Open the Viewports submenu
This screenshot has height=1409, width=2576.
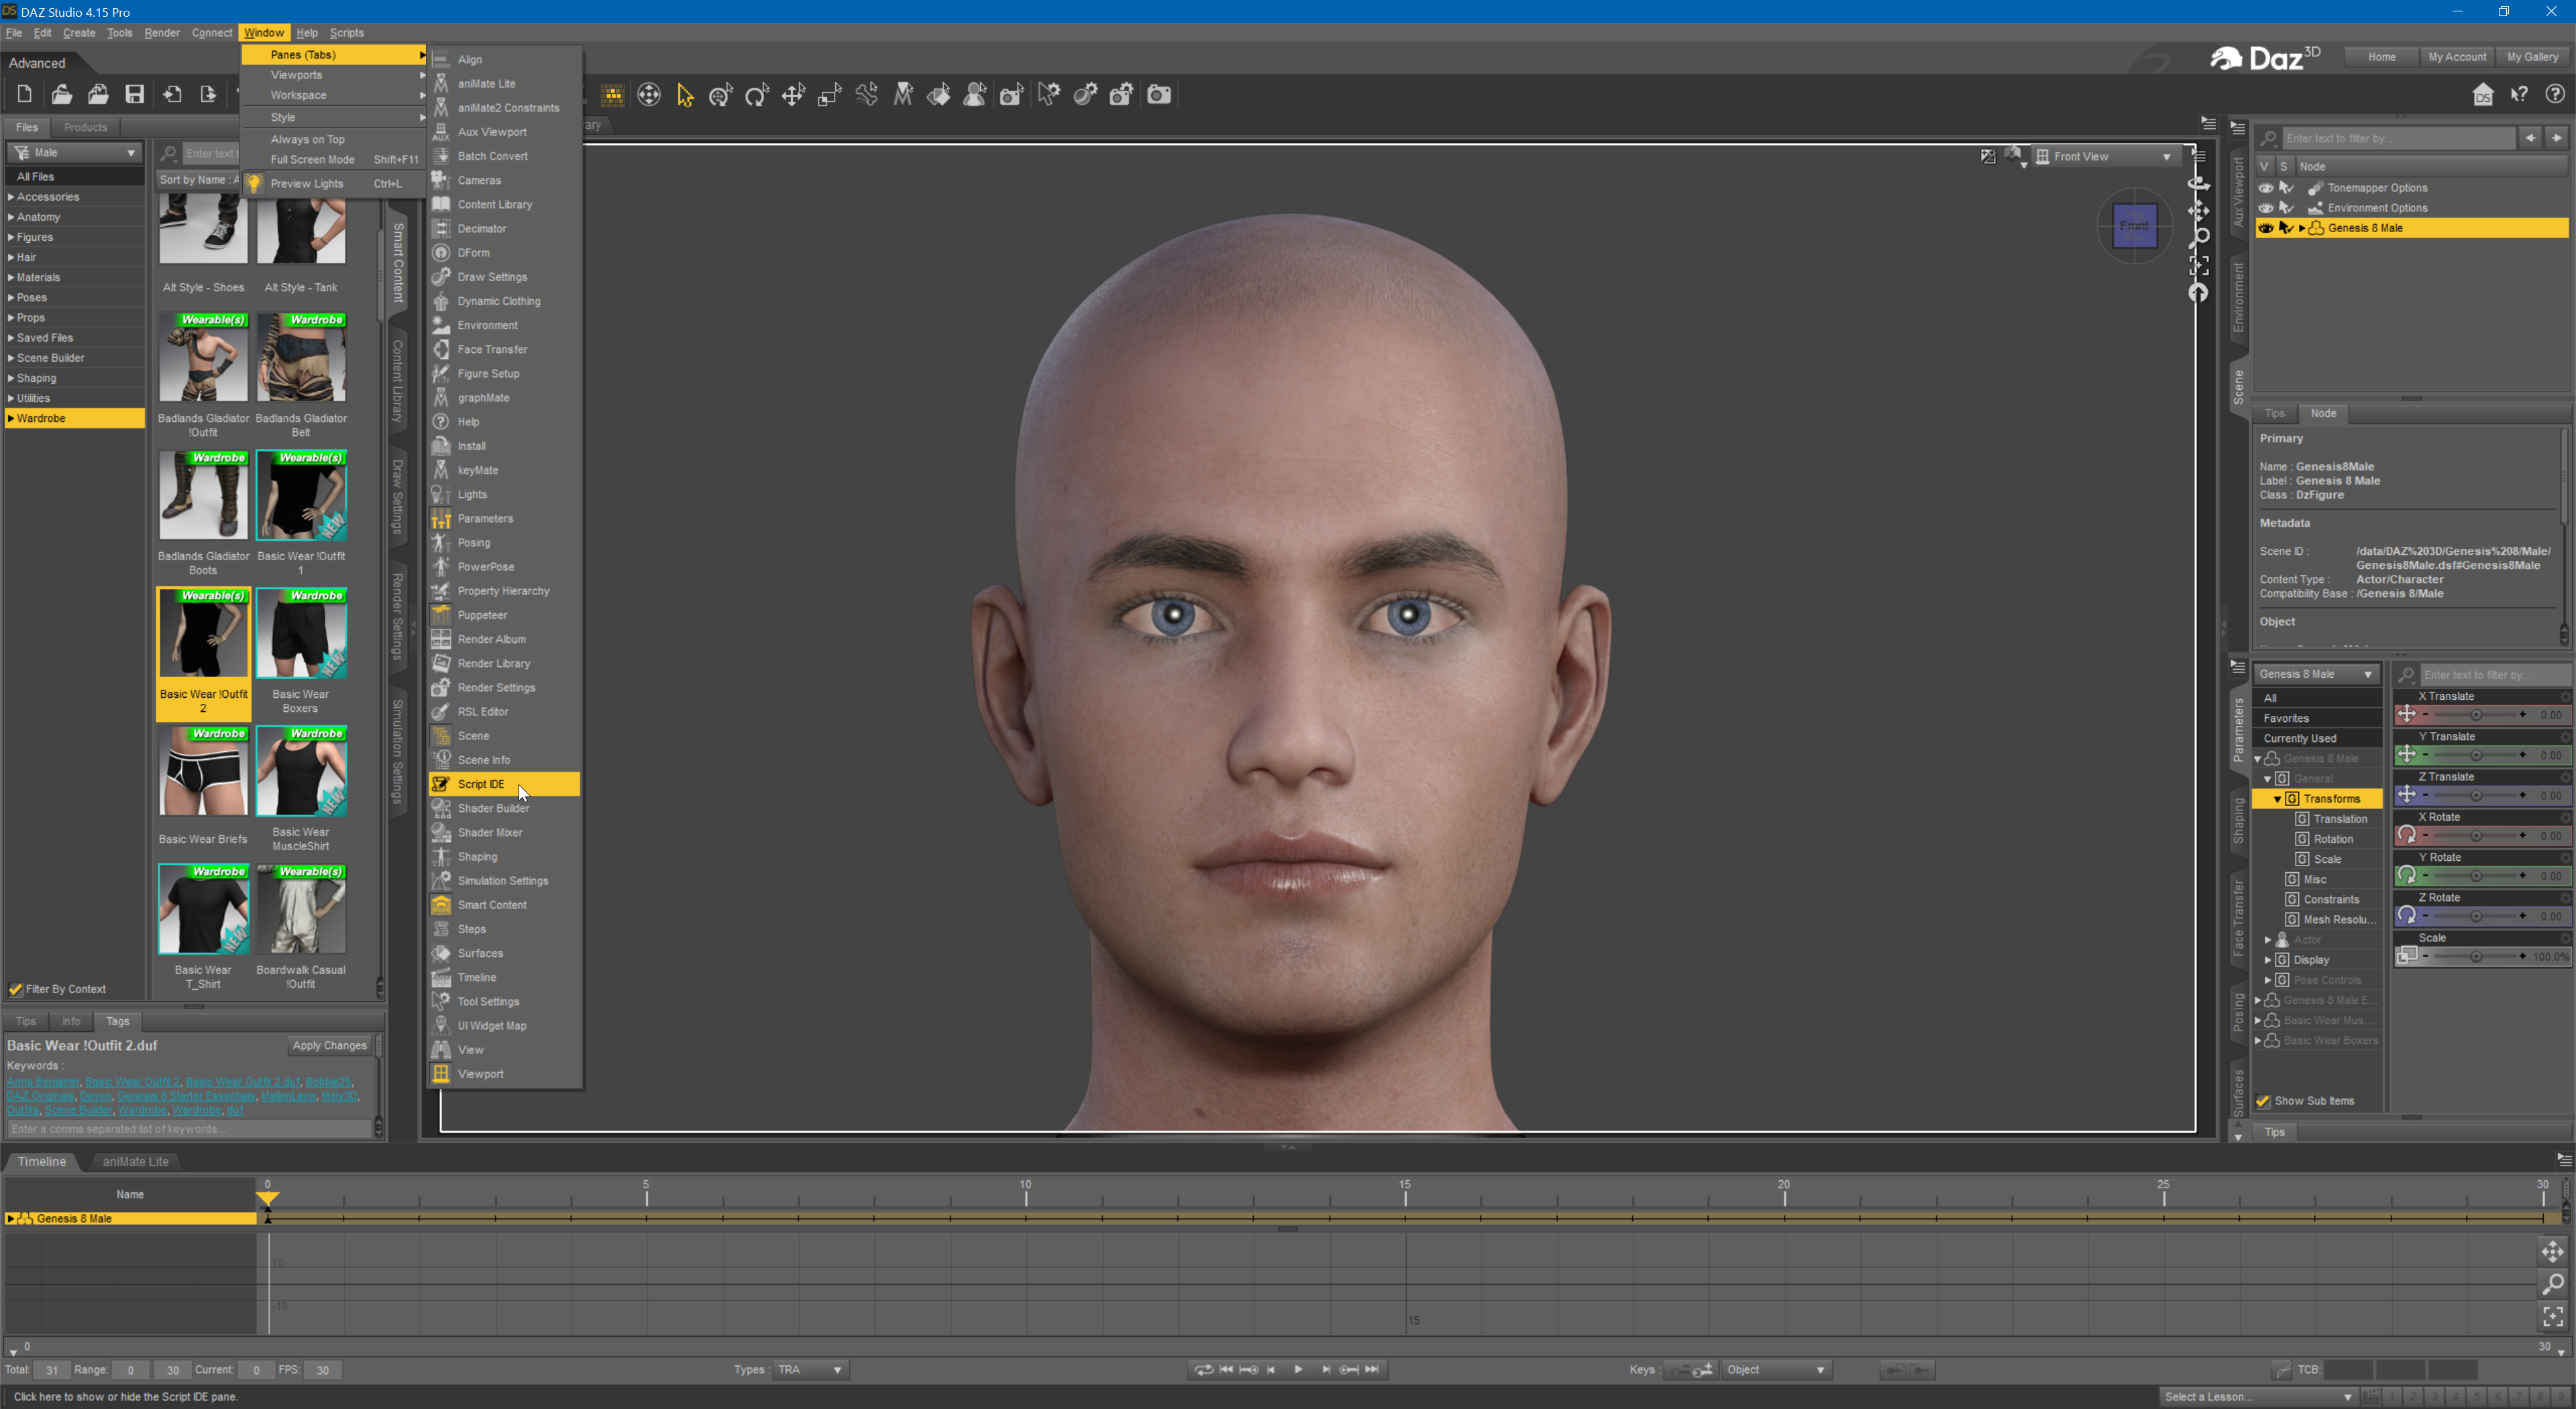(x=334, y=75)
